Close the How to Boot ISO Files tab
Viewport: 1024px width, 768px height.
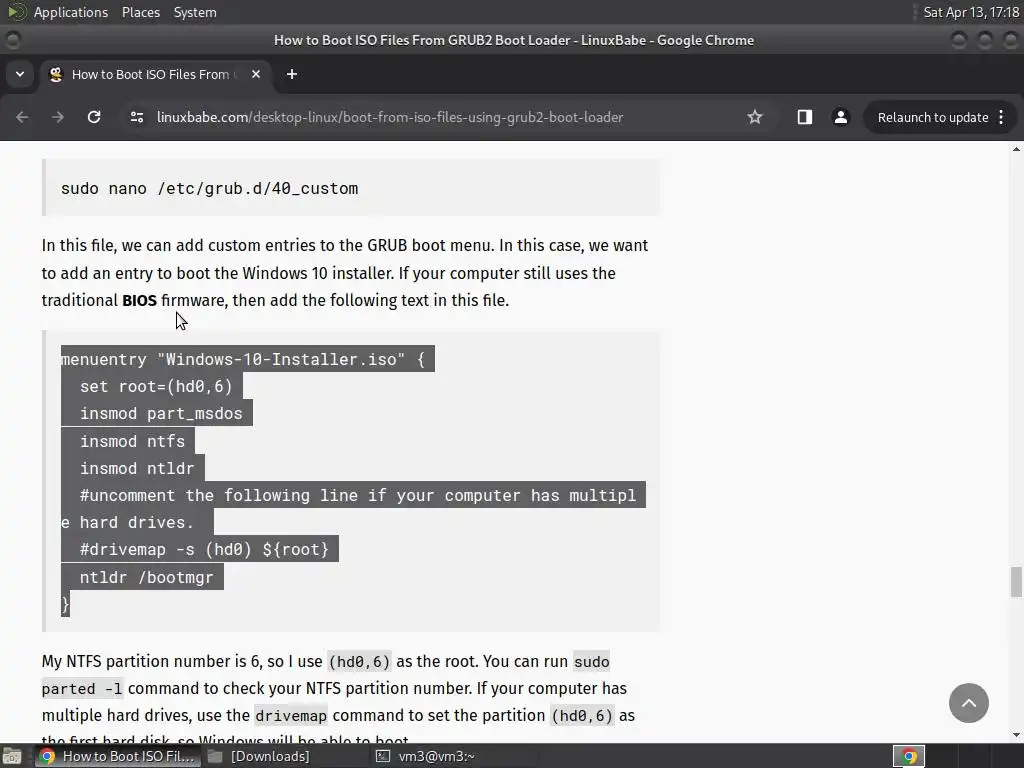coord(256,74)
